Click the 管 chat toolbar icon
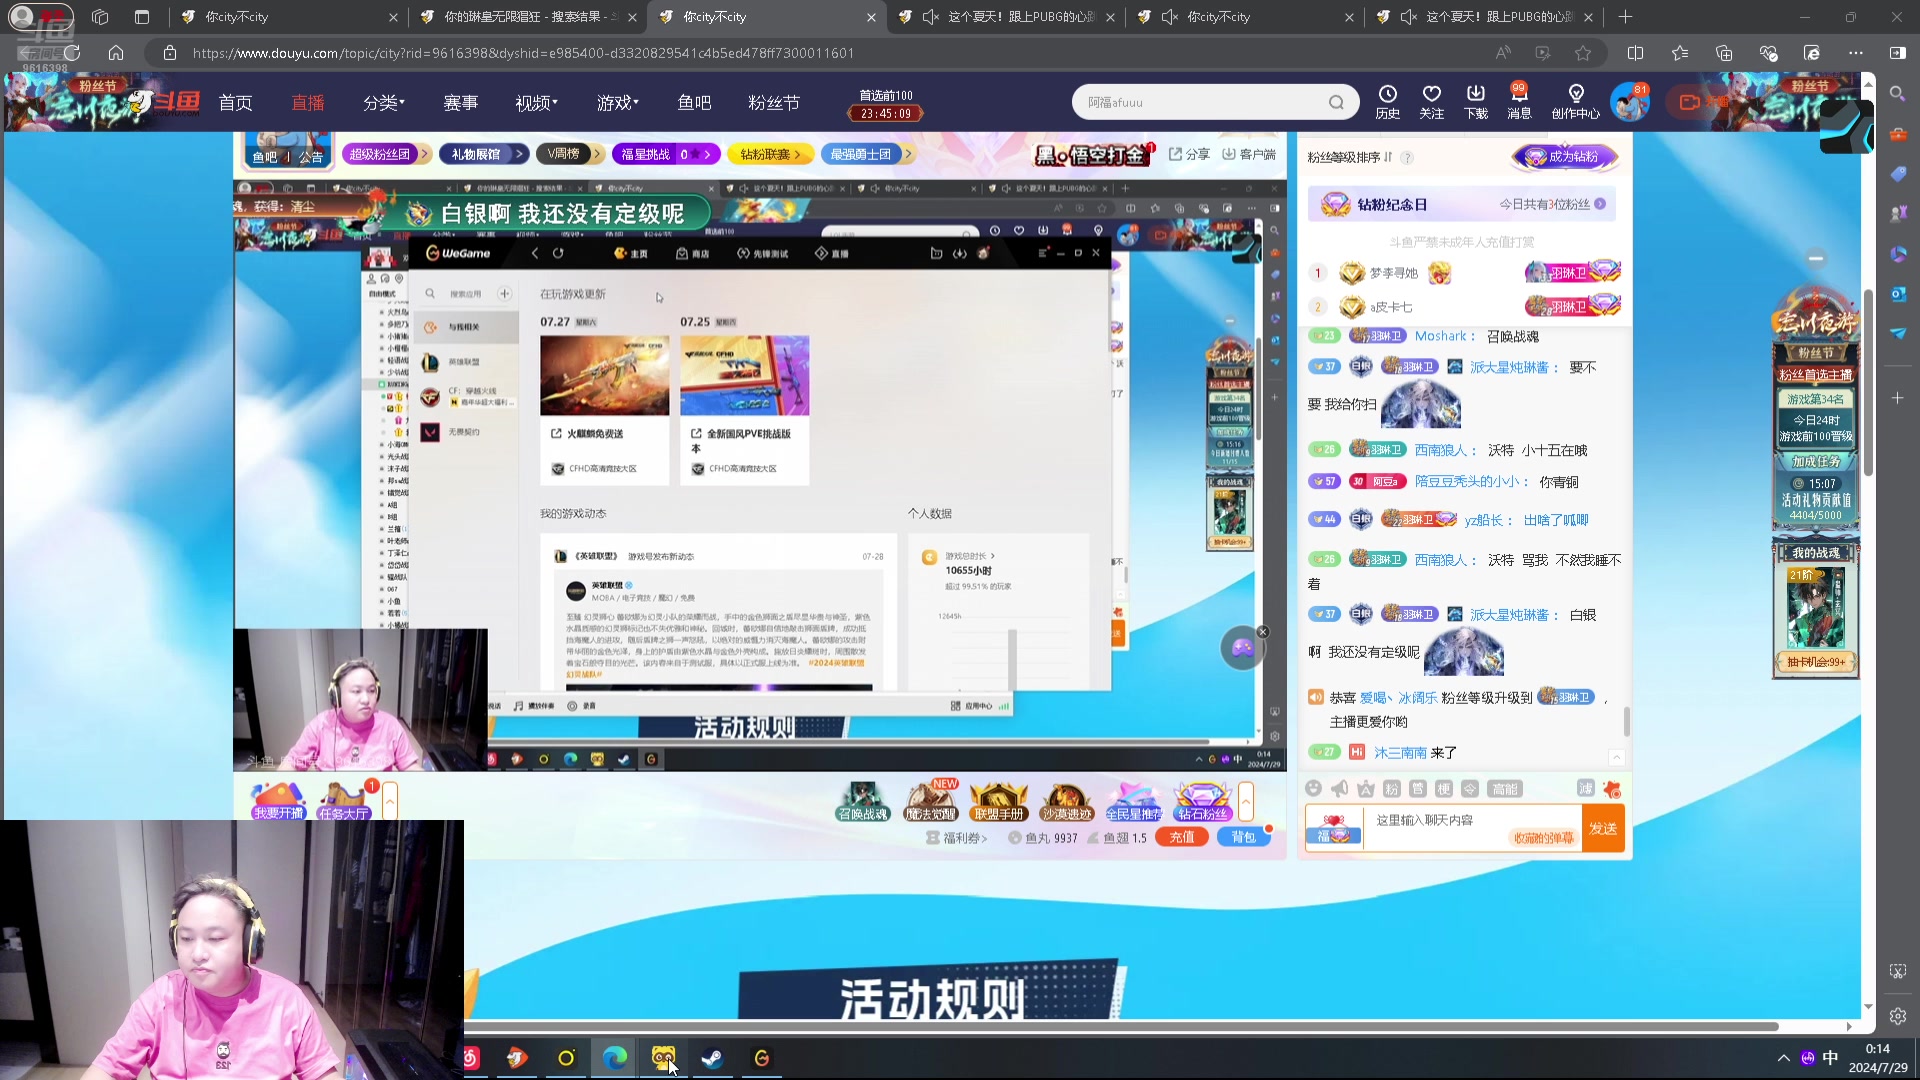 click(1418, 788)
